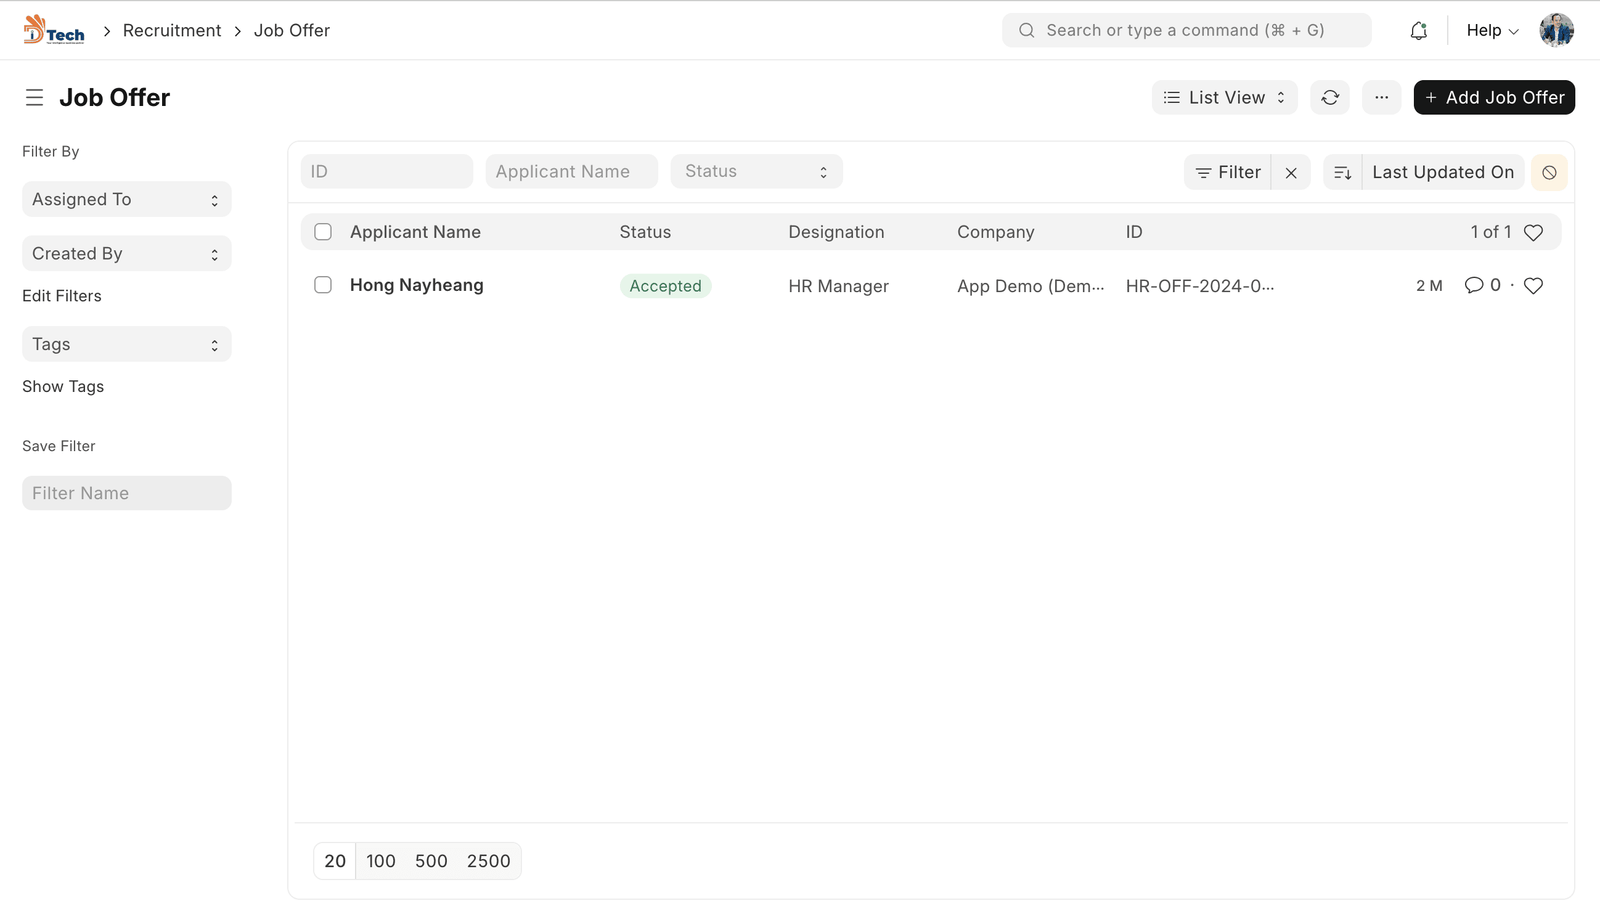Toggle the sidebar hamburger menu icon
Viewport: 1600px width, 922px height.
34,97
